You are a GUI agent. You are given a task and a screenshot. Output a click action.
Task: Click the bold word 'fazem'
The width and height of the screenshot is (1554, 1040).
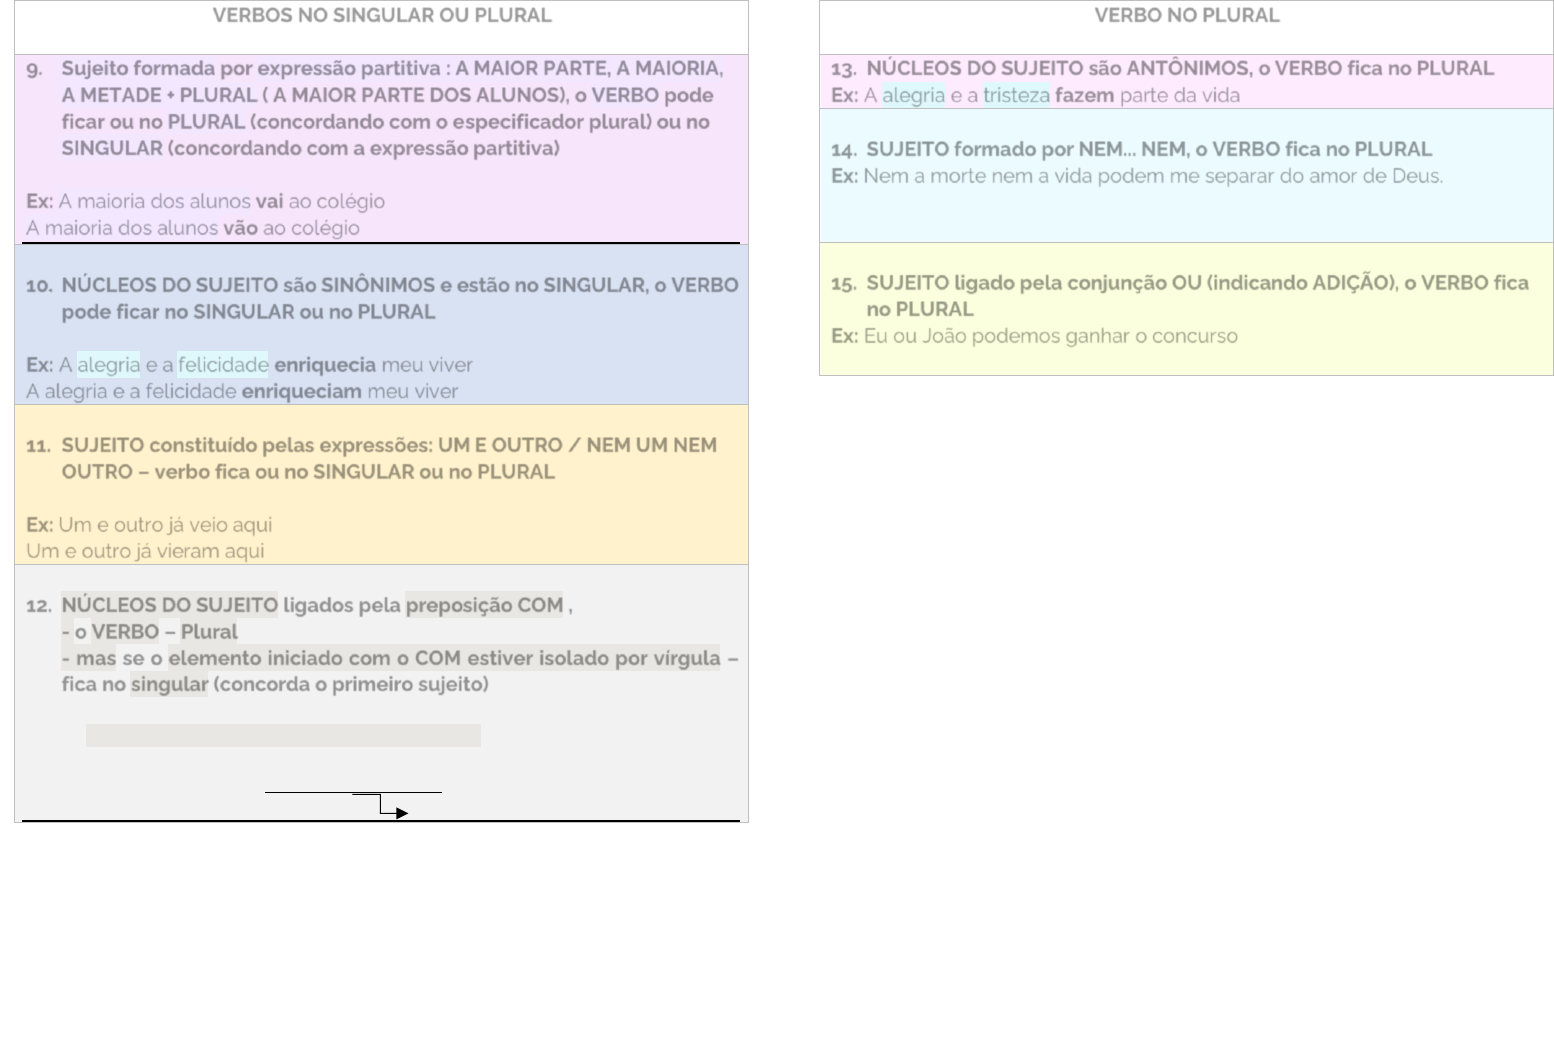click(x=1084, y=95)
